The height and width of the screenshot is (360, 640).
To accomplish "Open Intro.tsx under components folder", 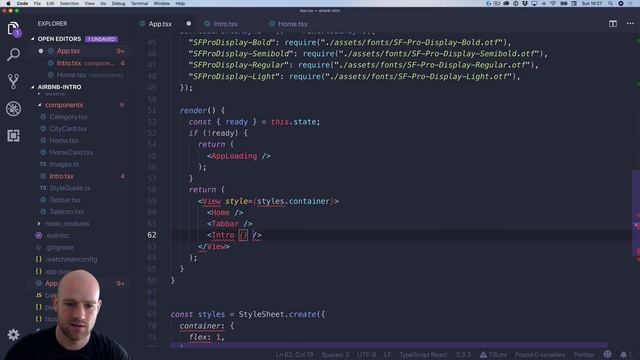I will coord(62,176).
